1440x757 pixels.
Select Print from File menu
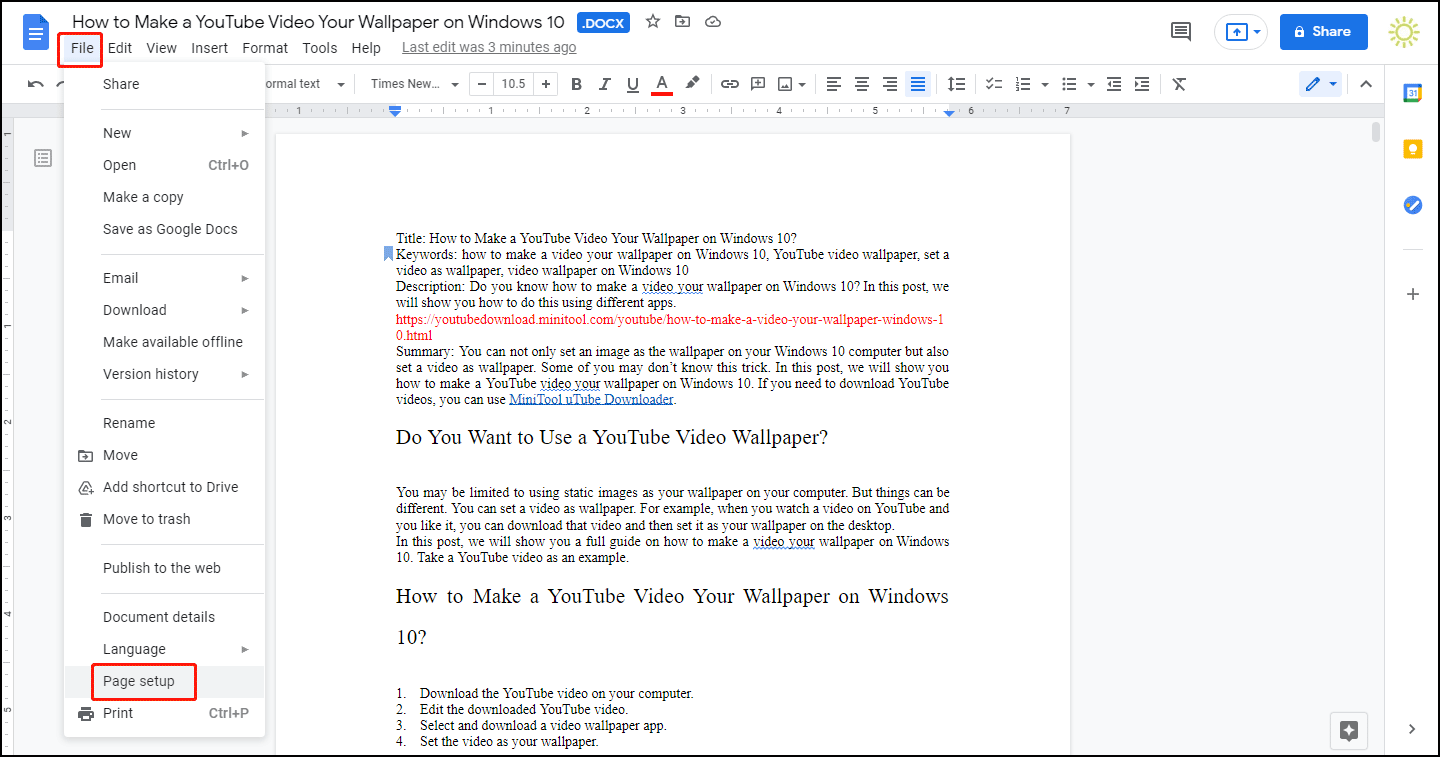pos(165,713)
